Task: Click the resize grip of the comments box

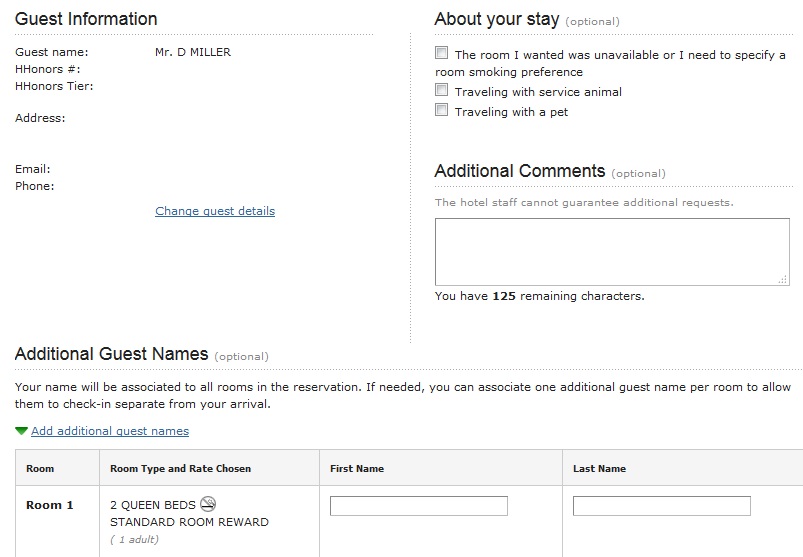Action: tap(782, 279)
